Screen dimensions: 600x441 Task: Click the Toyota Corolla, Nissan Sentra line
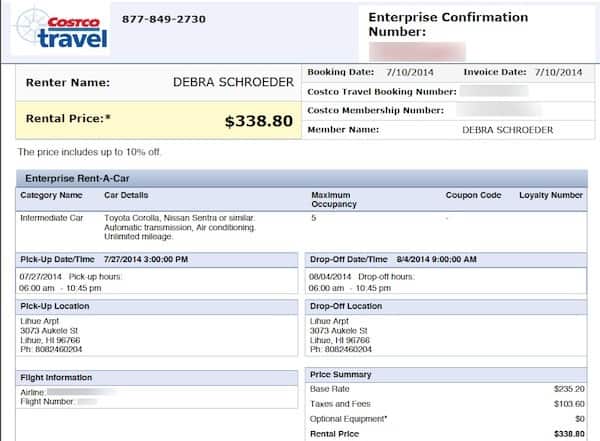(179, 218)
